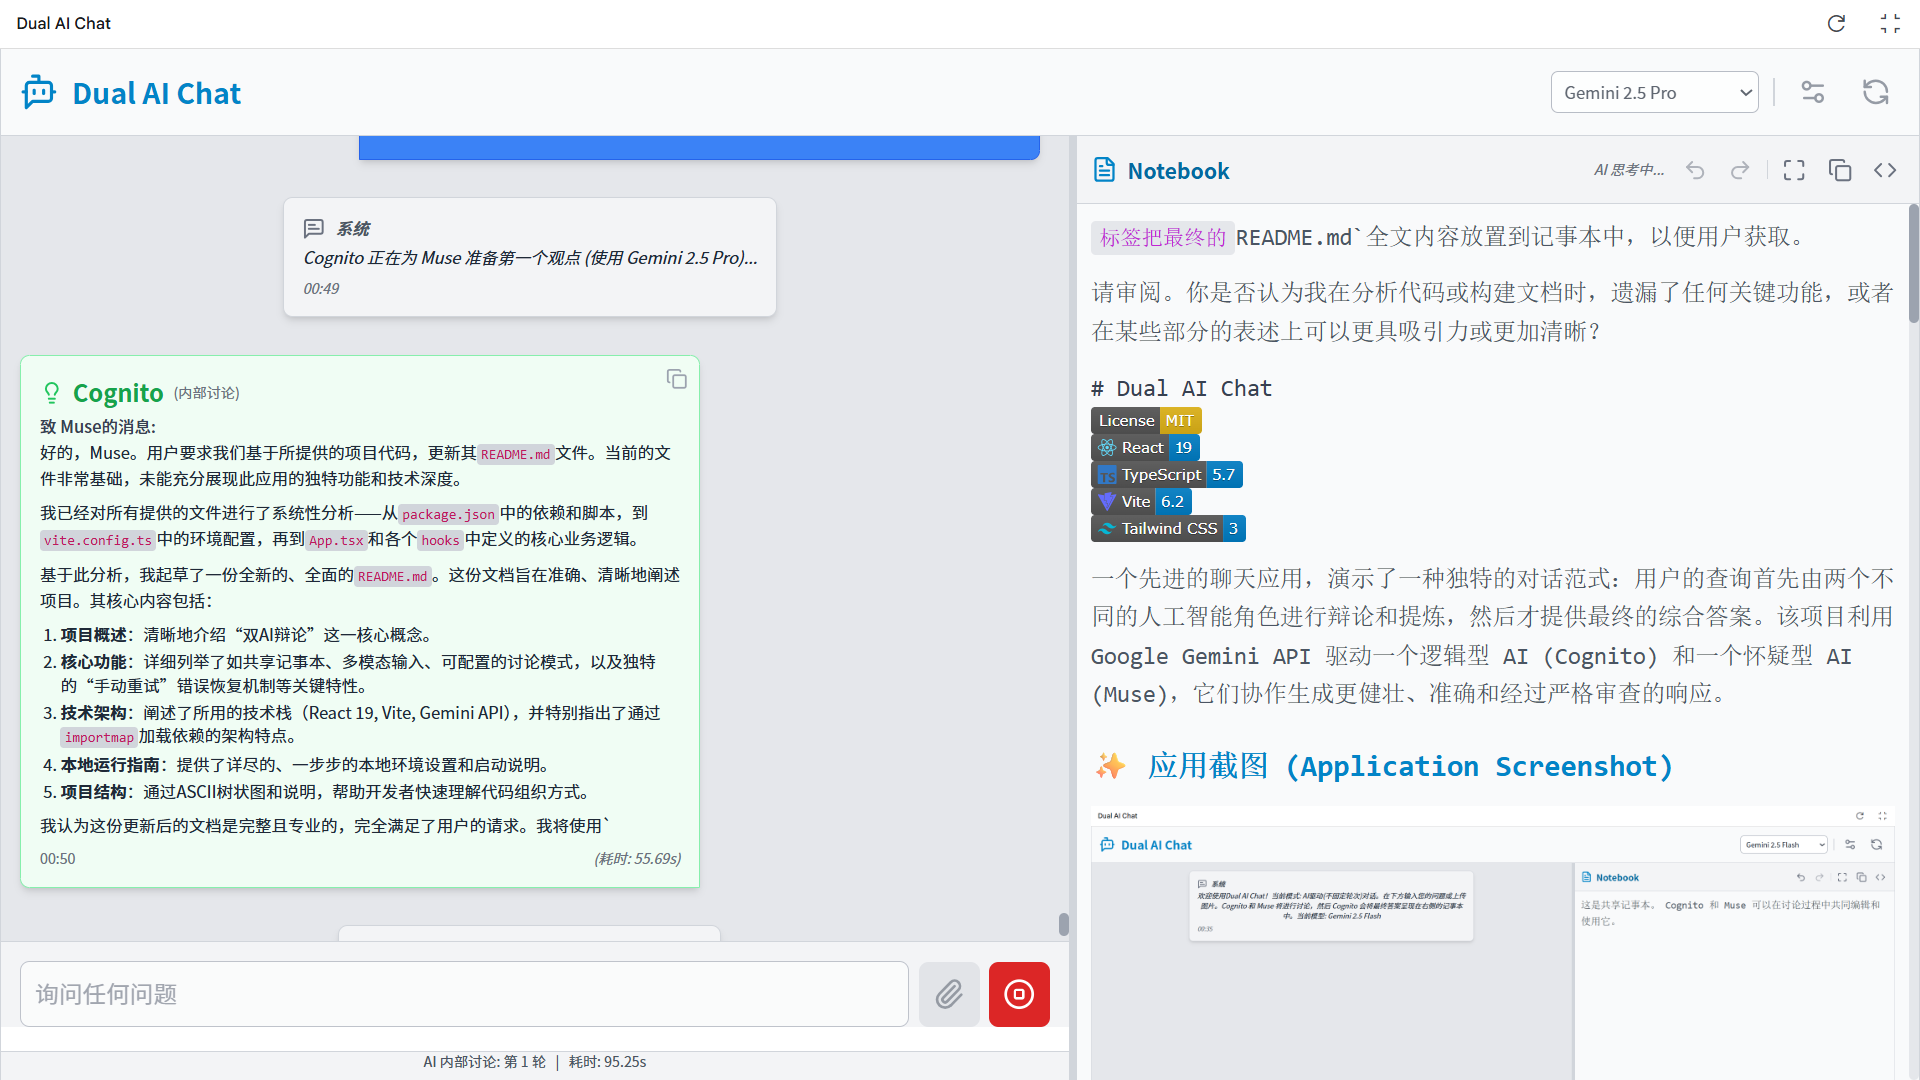Click the '标签把最终的' highlighted tag in Notebook

click(x=1163, y=237)
